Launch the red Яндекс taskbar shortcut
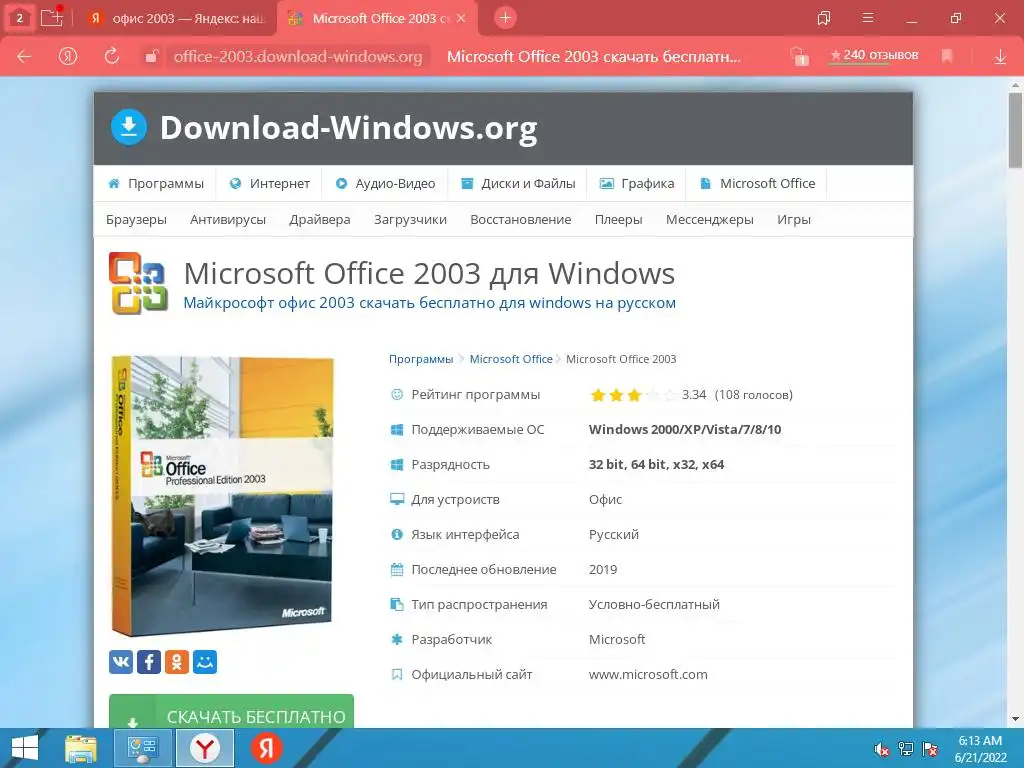The image size is (1024, 768). [266, 748]
